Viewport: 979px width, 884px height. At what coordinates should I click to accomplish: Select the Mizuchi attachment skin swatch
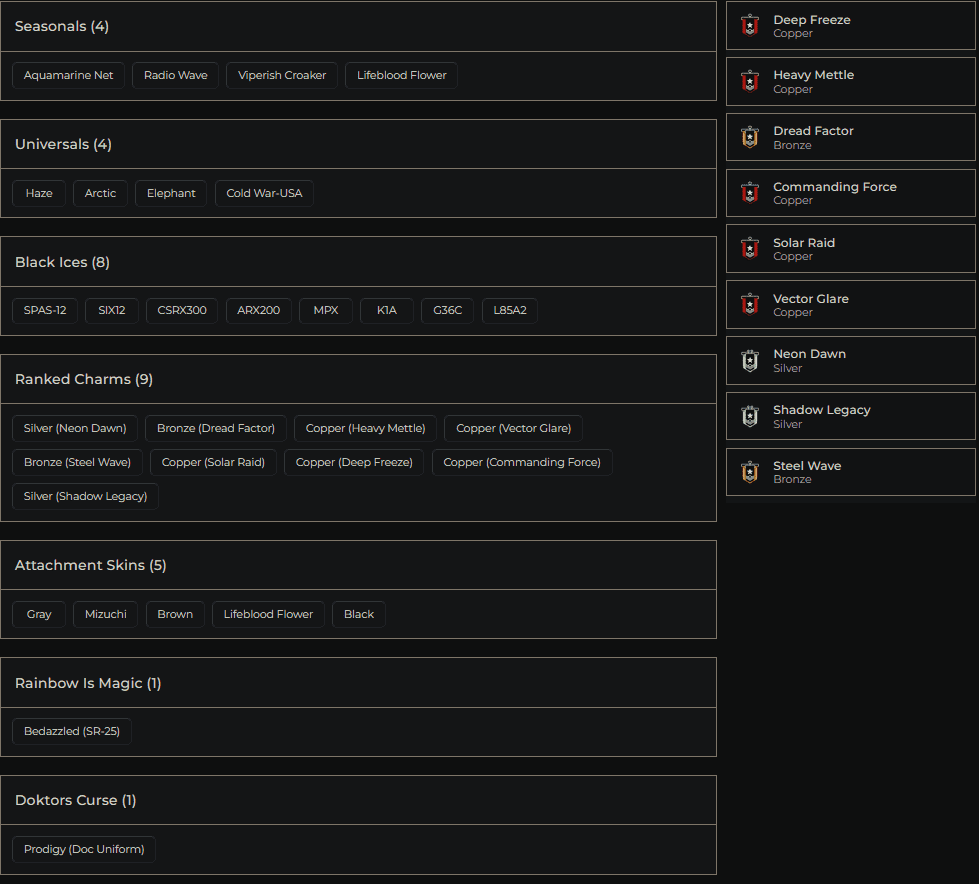pos(105,614)
